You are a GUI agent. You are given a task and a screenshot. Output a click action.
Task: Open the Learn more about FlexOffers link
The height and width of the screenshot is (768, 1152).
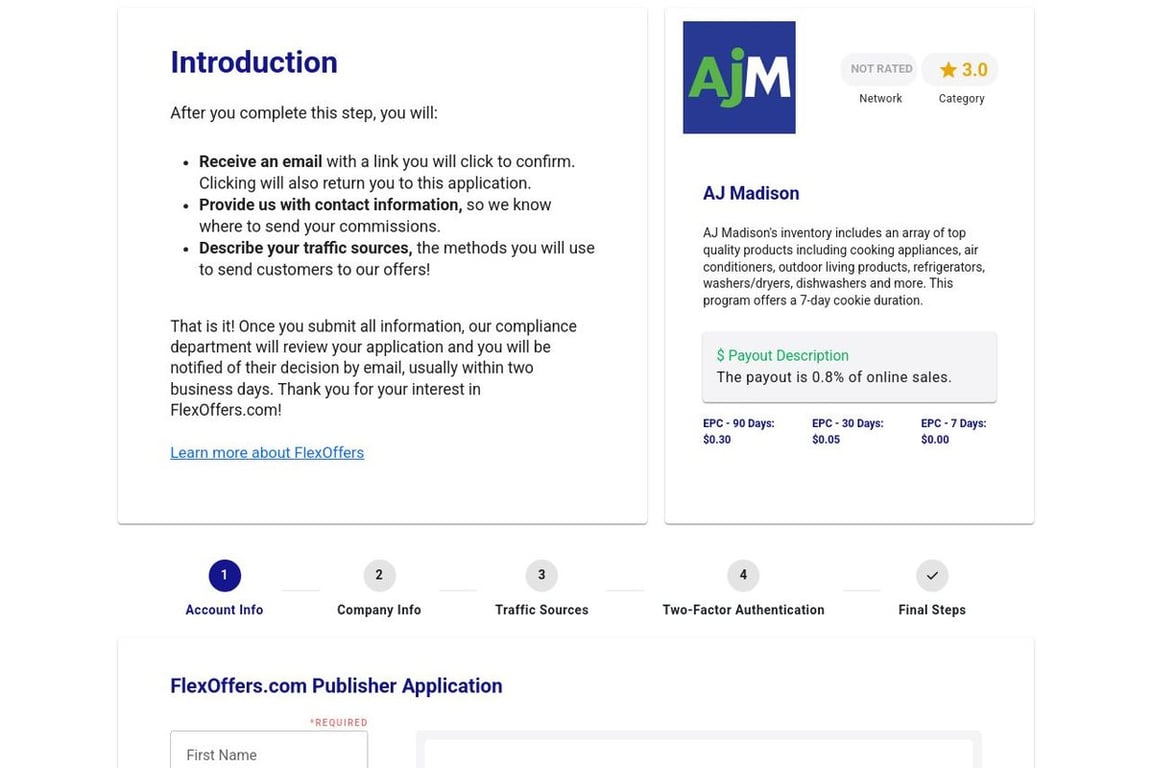pos(267,453)
